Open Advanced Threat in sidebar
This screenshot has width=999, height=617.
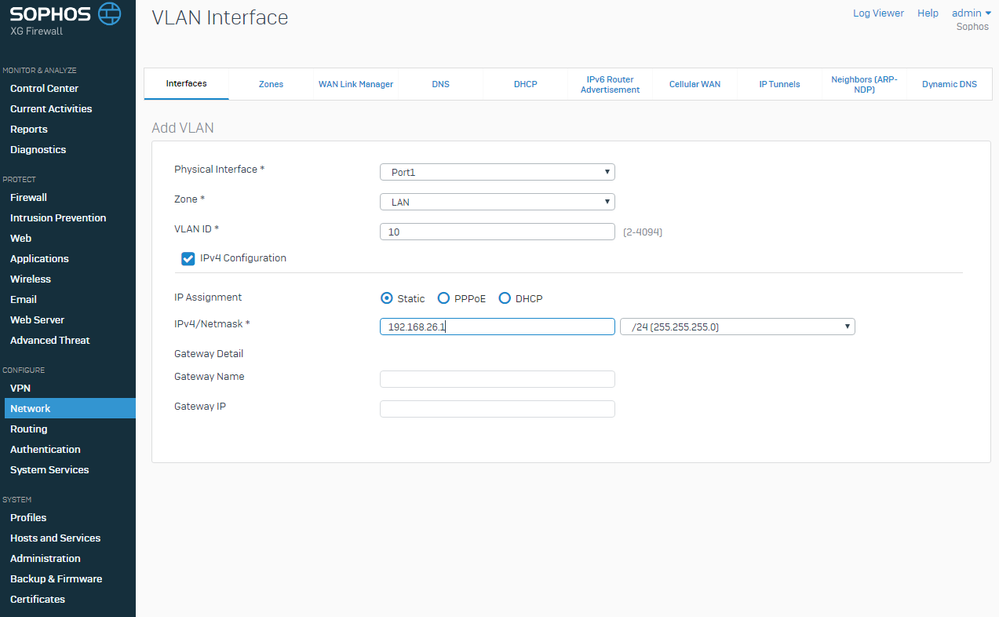(x=50, y=340)
